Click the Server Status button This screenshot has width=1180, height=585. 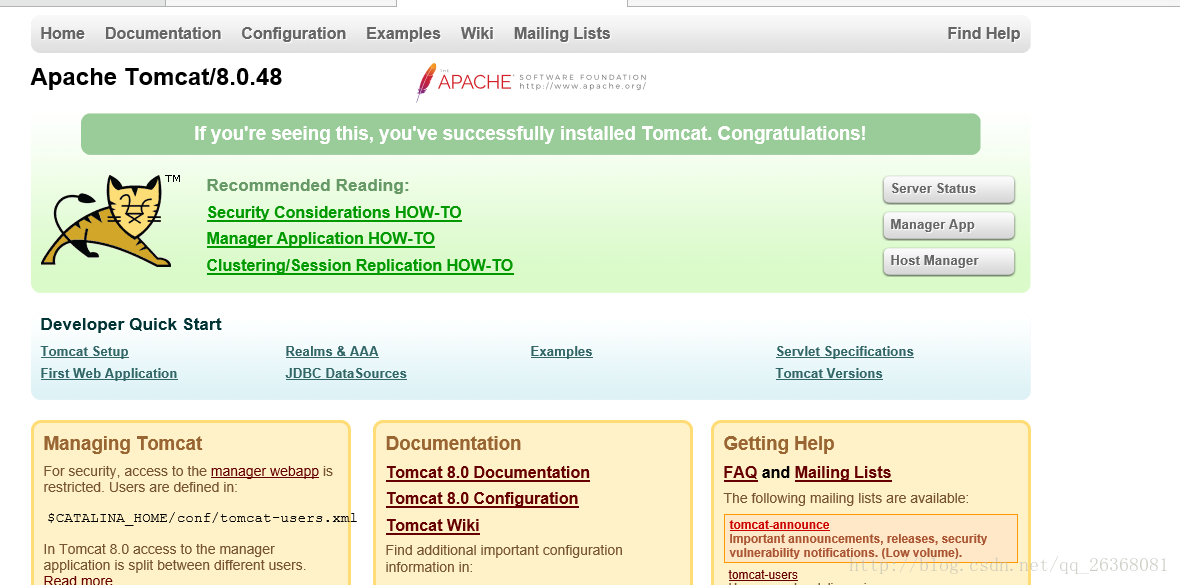[948, 189]
